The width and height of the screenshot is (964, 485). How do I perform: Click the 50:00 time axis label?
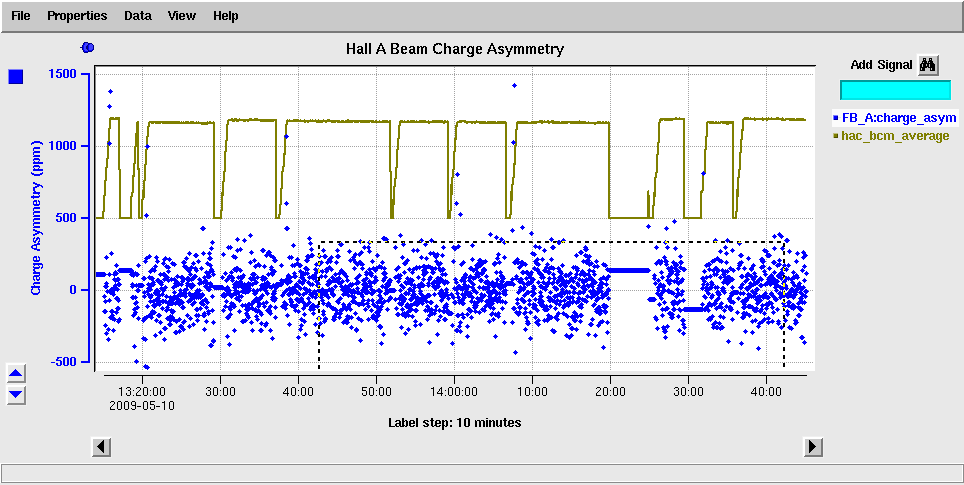click(x=376, y=390)
